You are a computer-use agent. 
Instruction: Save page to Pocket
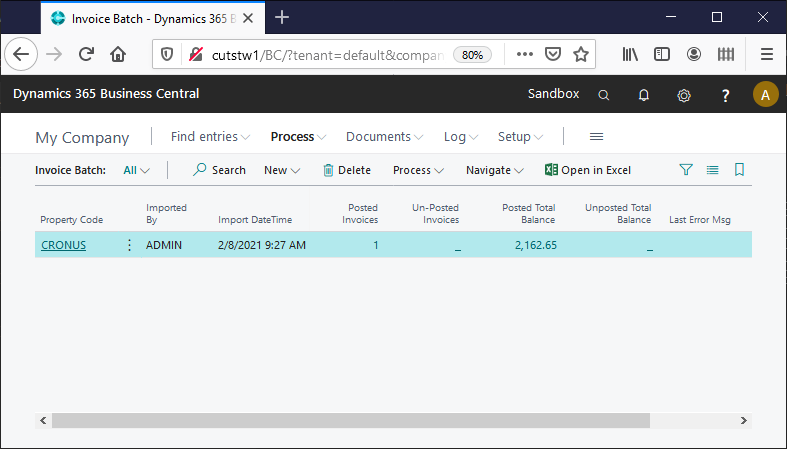tap(553, 54)
